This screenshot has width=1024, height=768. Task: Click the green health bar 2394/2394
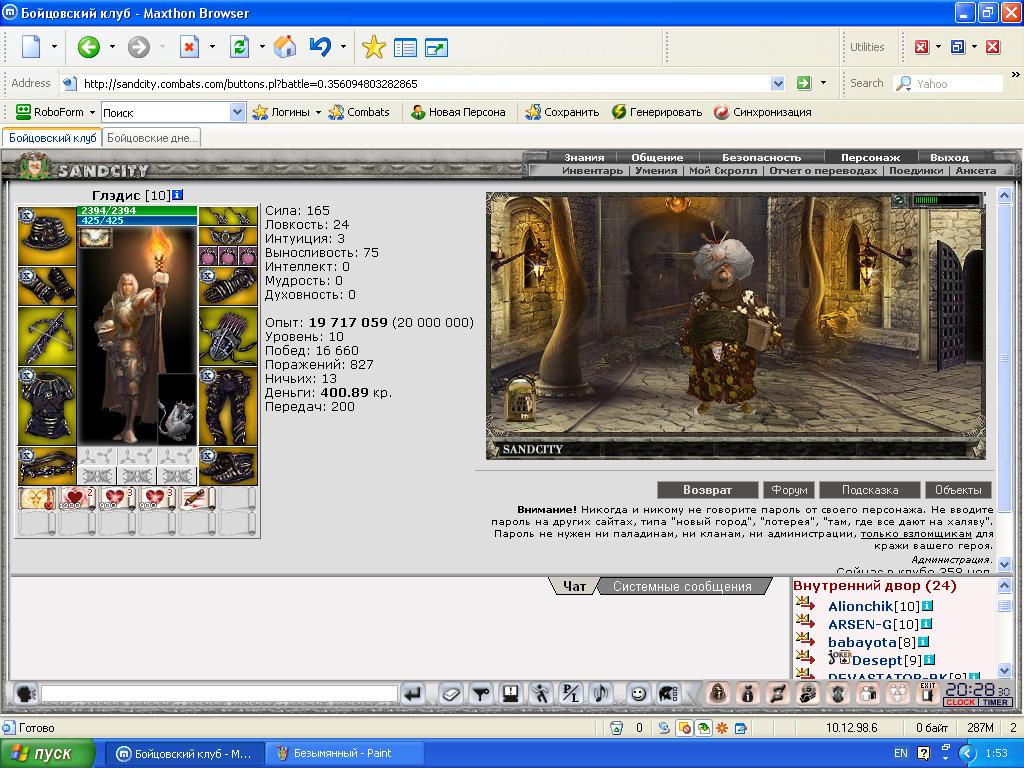click(137, 210)
